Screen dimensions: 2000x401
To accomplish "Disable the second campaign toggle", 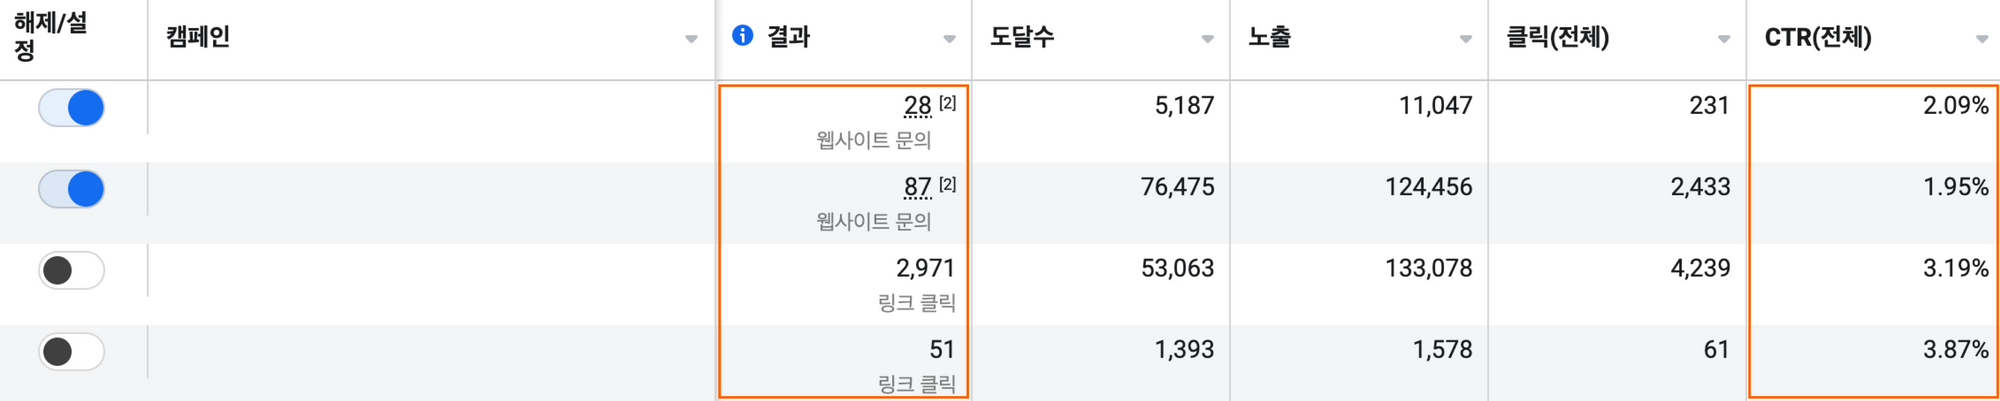I will coord(71,189).
